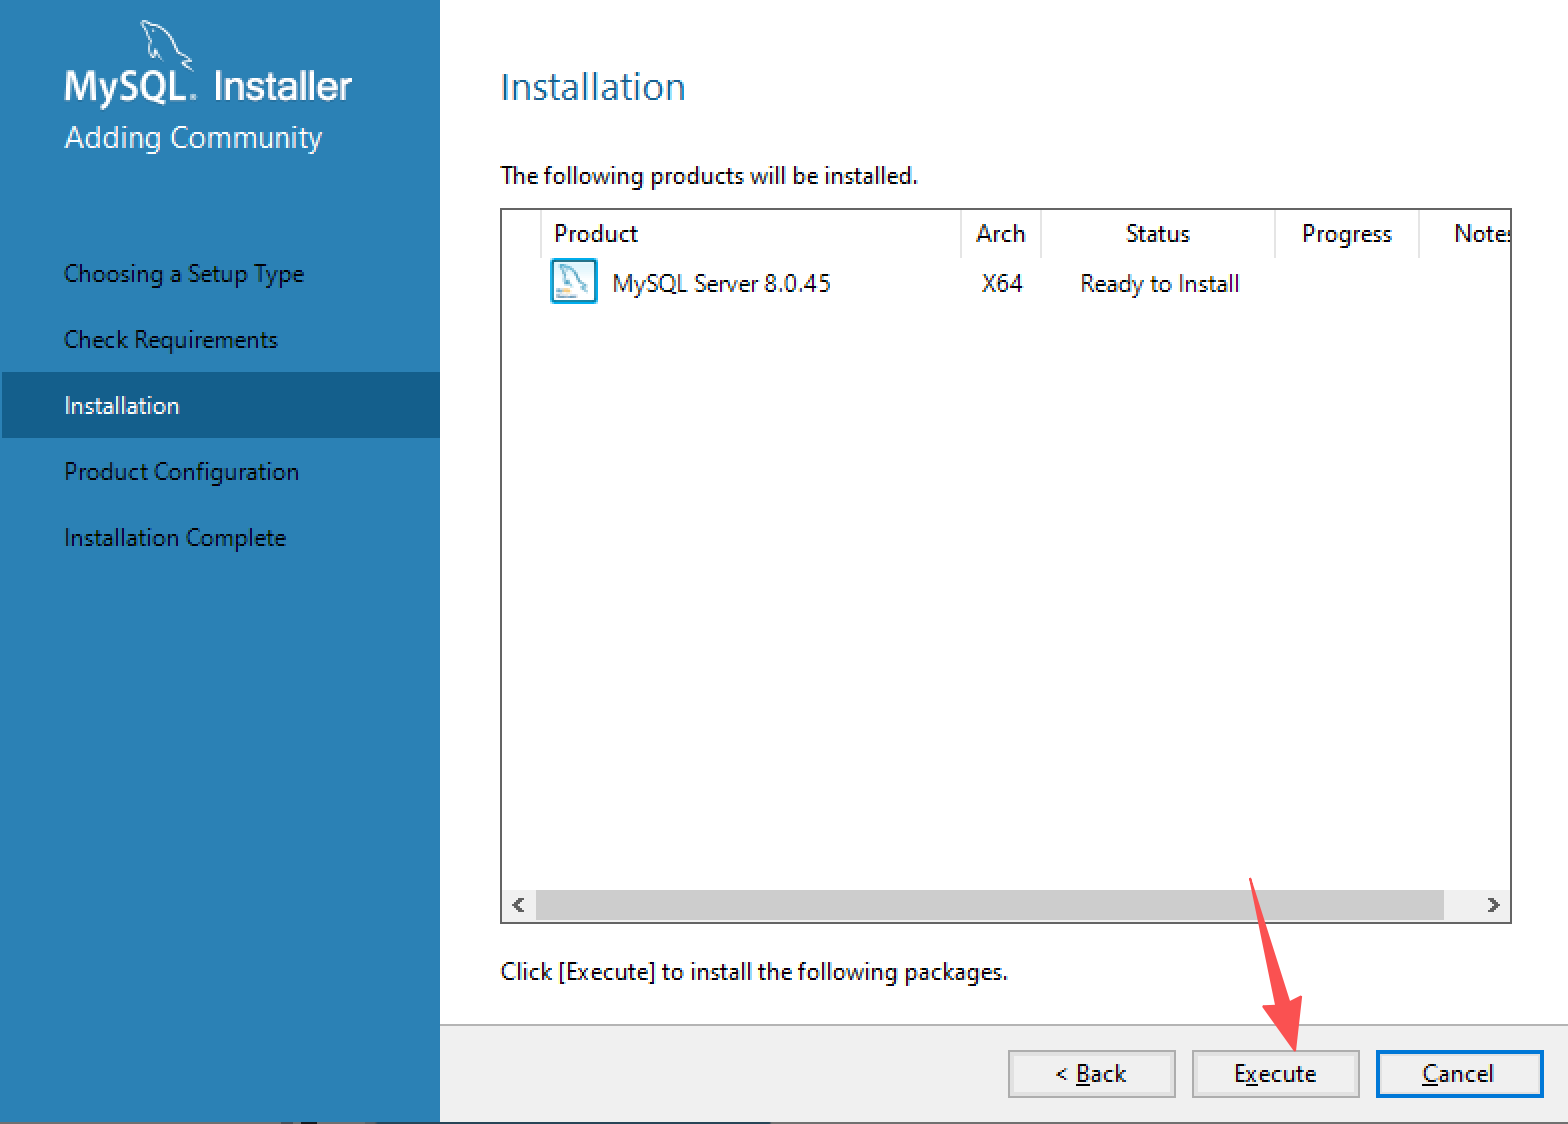
Task: Click the Status column header
Action: coord(1158,234)
